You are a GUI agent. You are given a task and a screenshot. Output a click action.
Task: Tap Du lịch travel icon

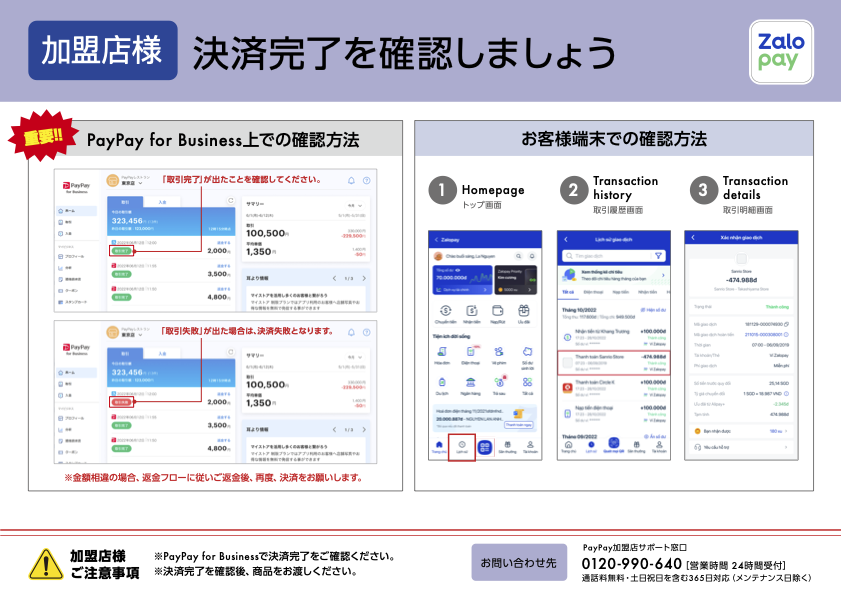[x=442, y=383]
